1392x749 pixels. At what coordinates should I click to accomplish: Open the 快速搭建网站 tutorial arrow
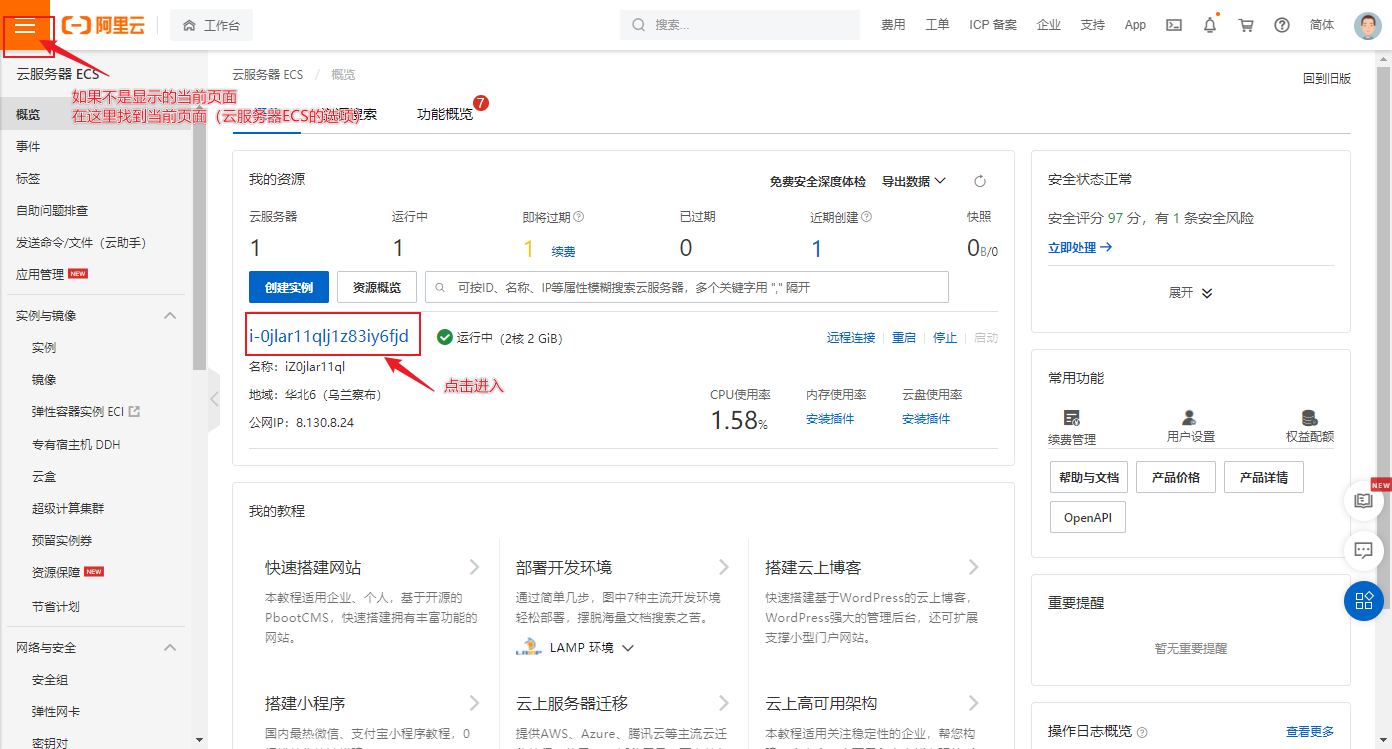474,567
